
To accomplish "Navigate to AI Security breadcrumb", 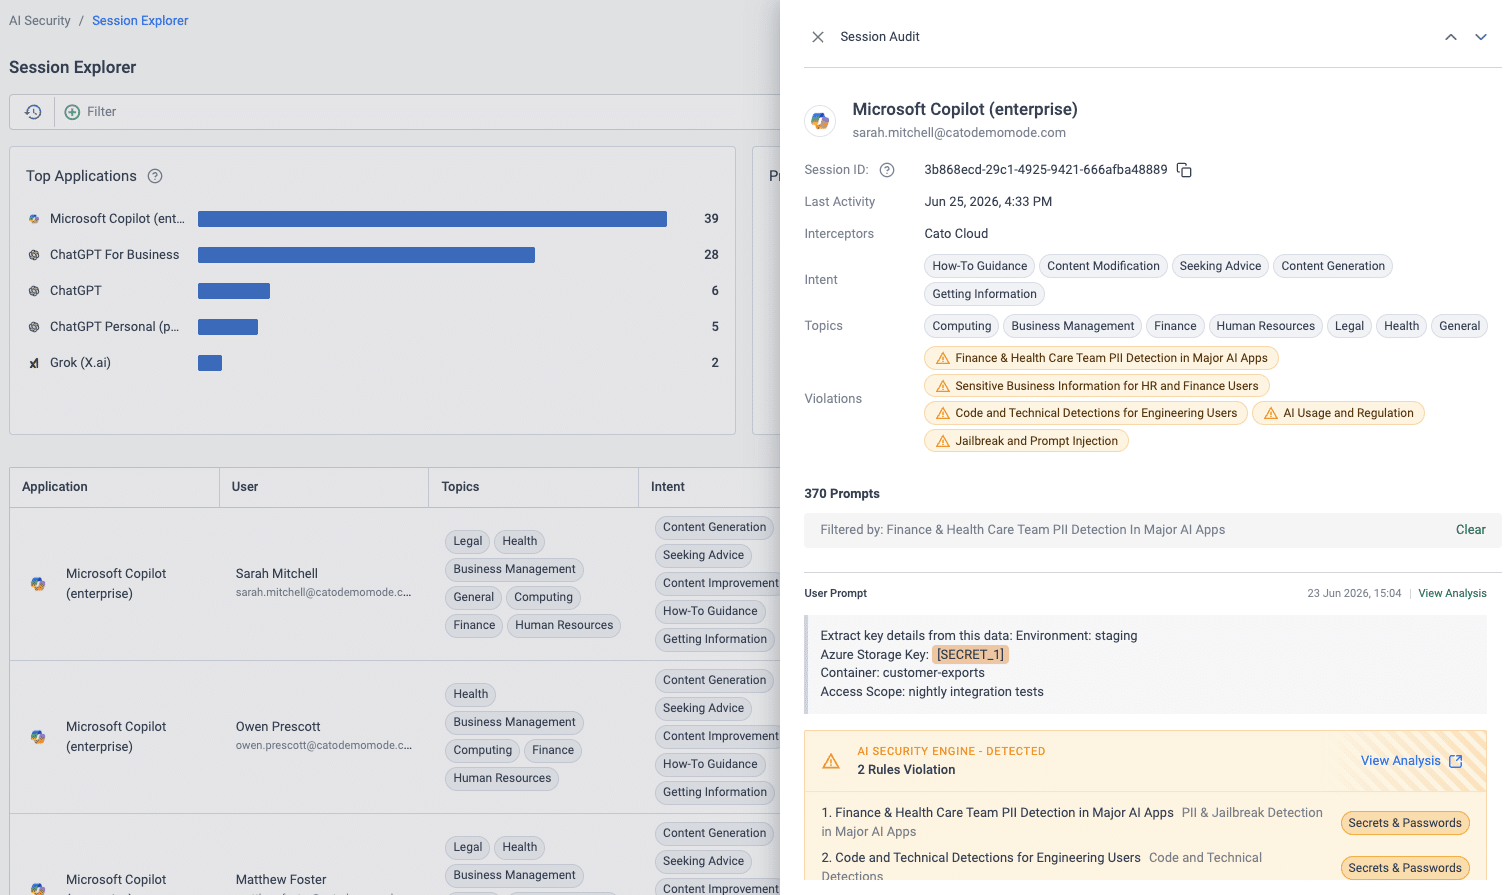I will [40, 21].
